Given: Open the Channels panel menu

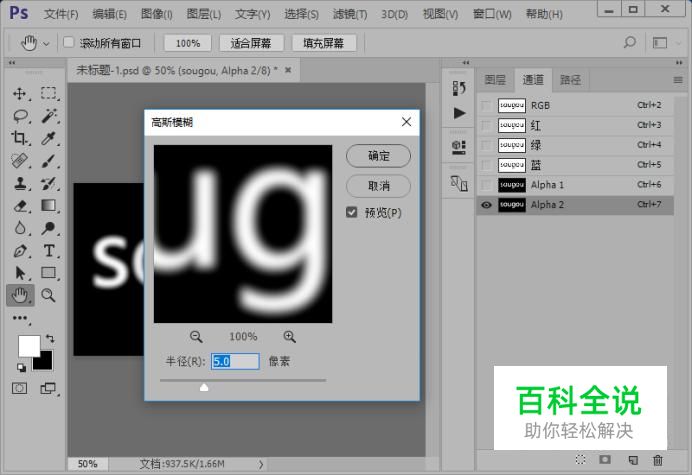Looking at the screenshot, I should 678,80.
